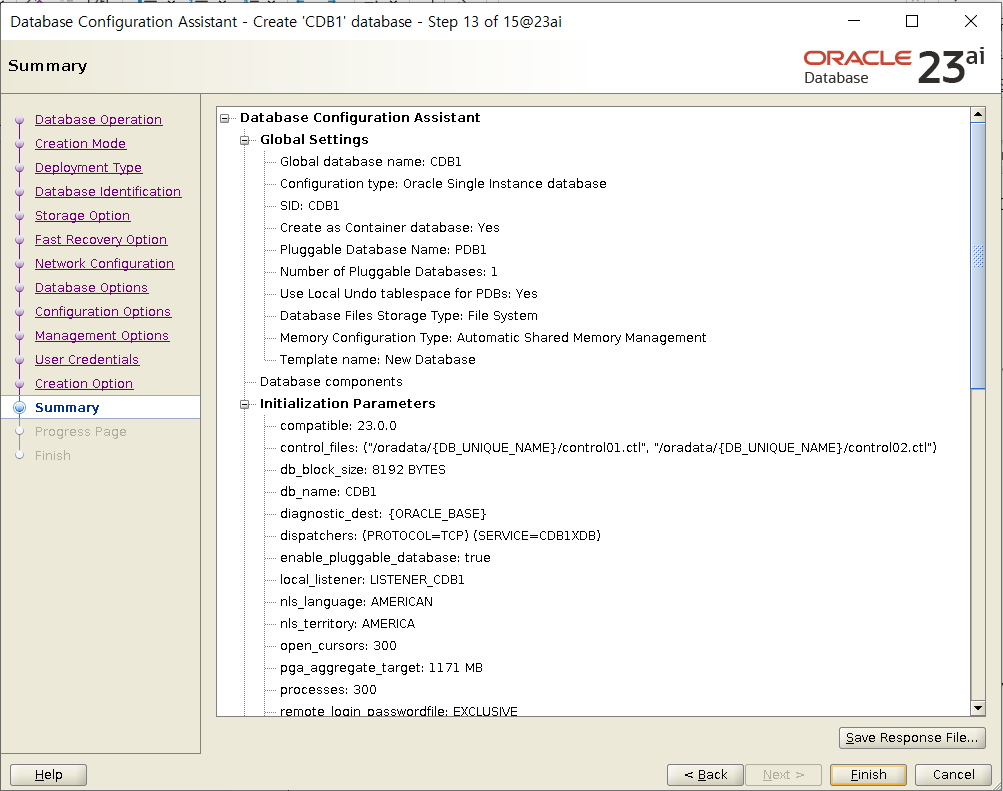This screenshot has width=1003, height=791.
Task: Click Save Response File button
Action: click(x=912, y=737)
